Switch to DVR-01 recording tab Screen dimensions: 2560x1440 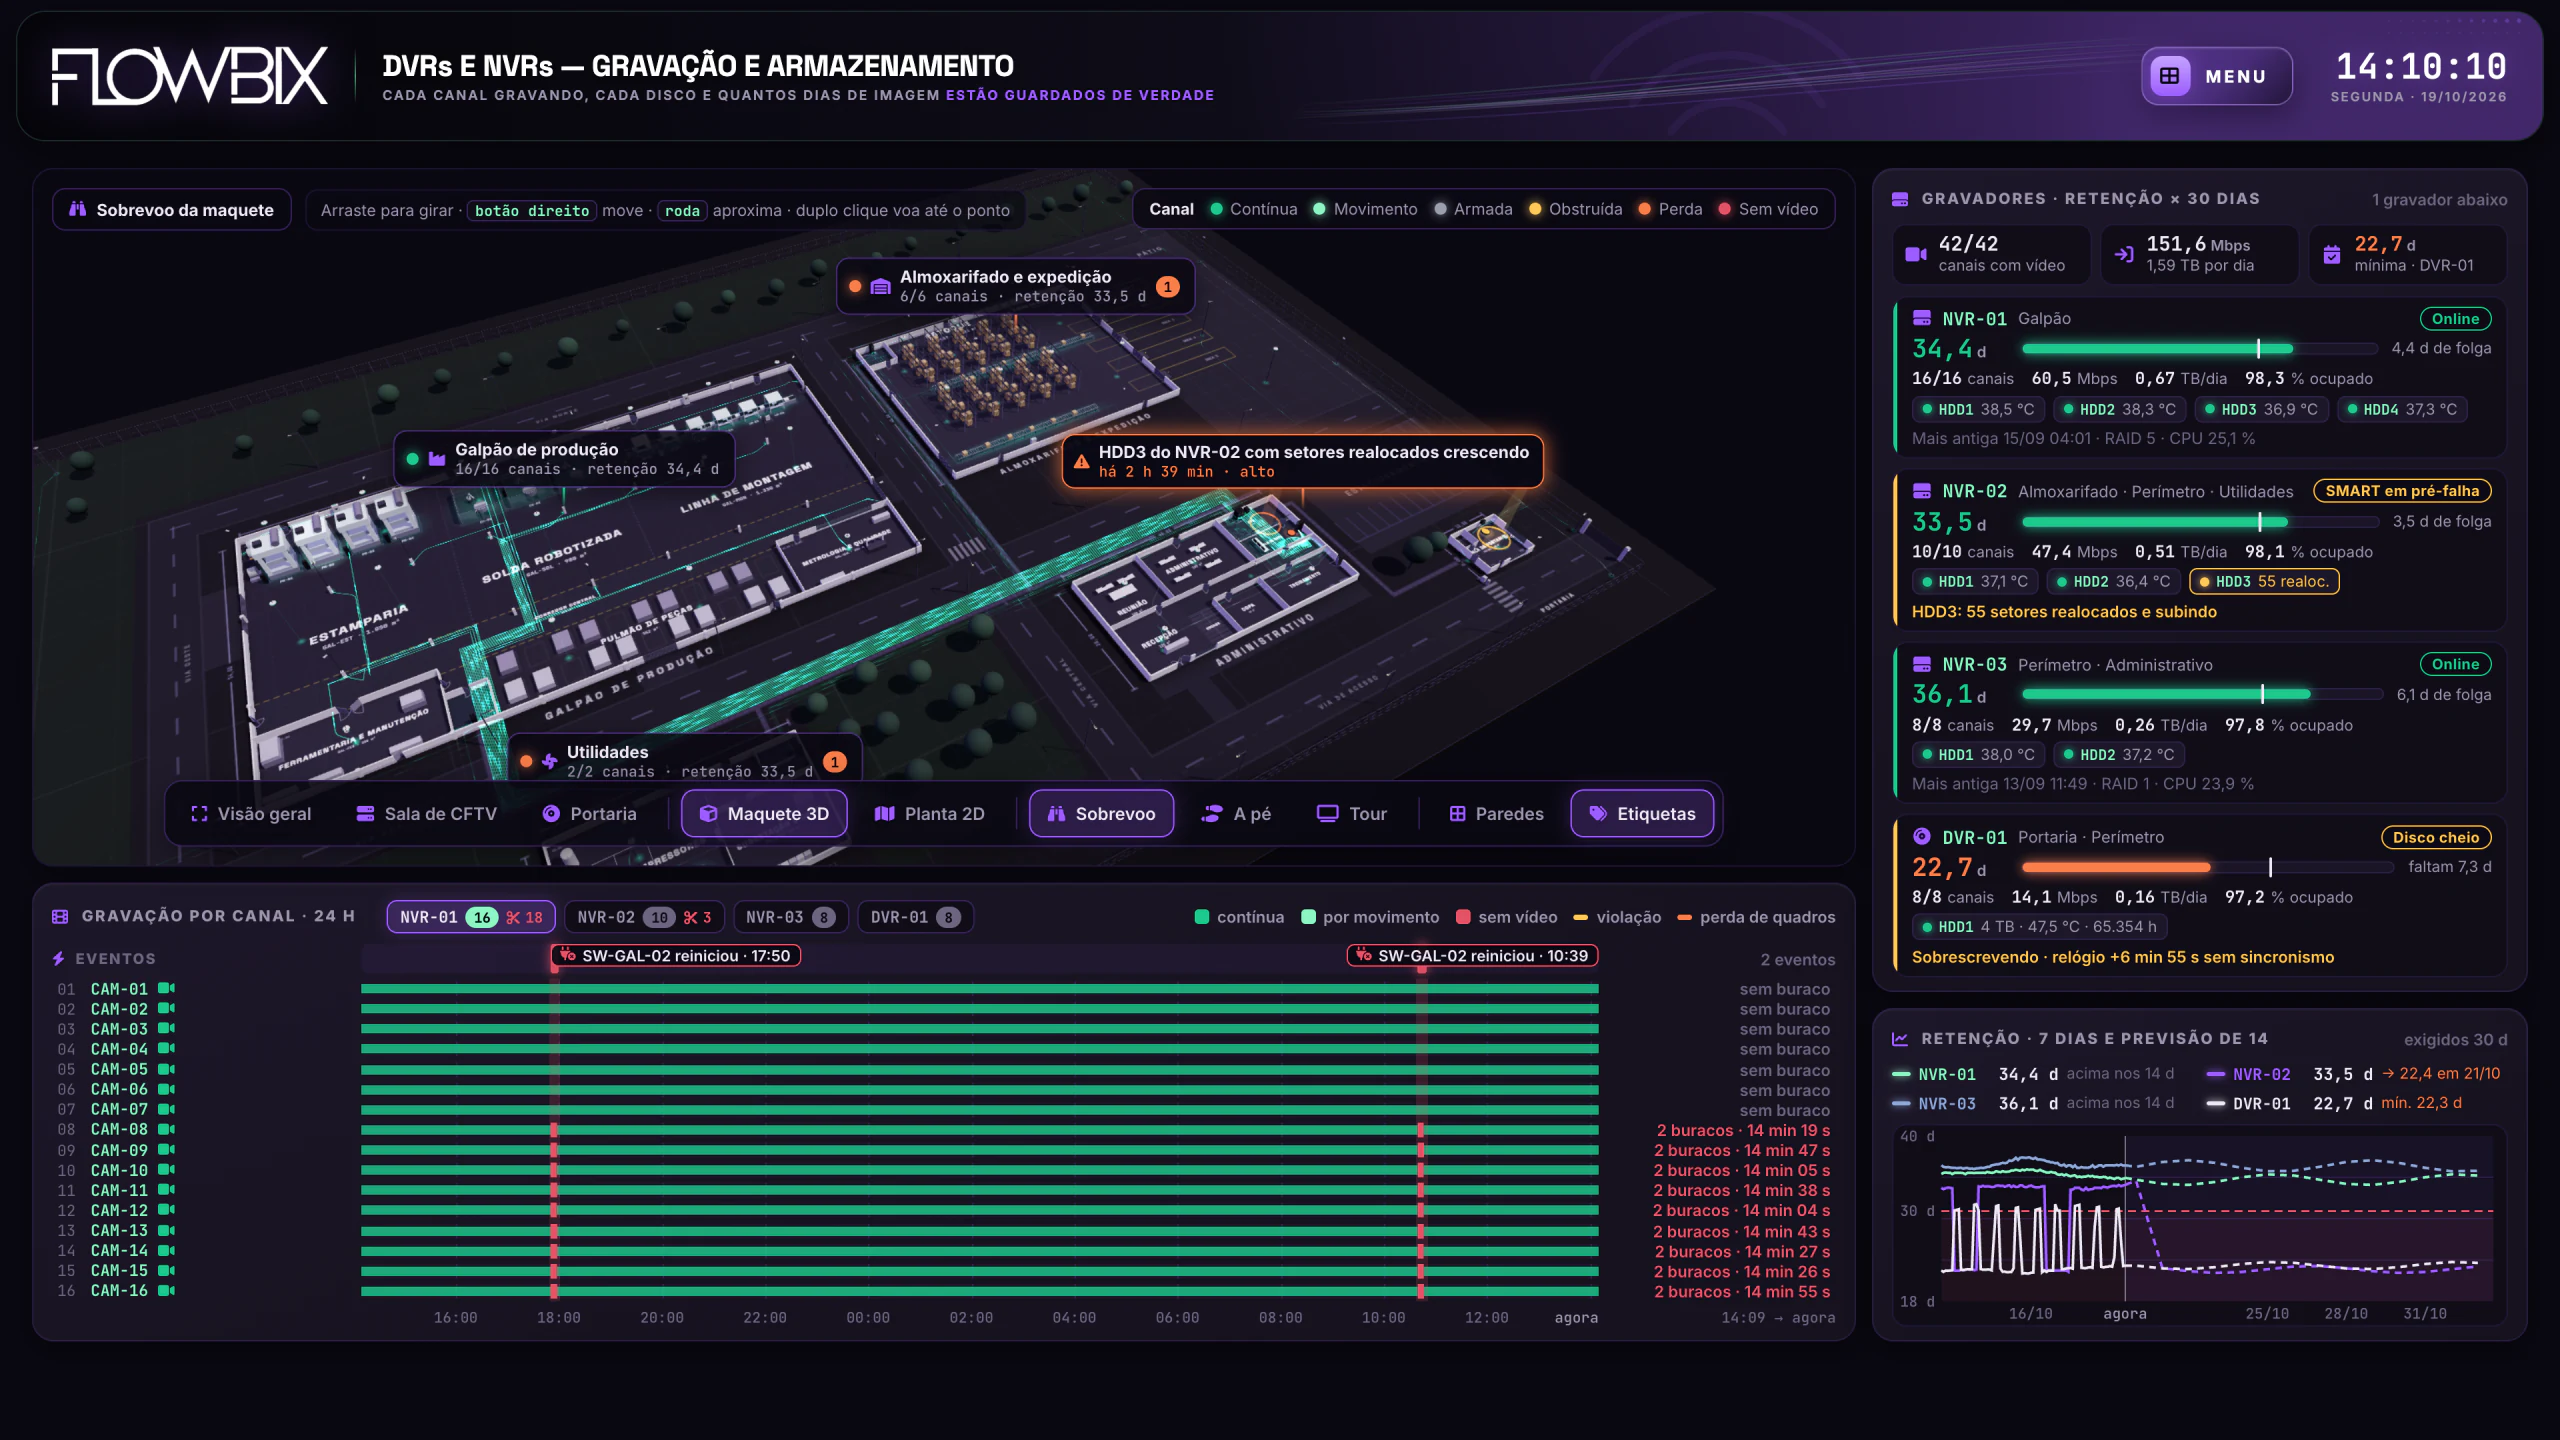tap(915, 917)
